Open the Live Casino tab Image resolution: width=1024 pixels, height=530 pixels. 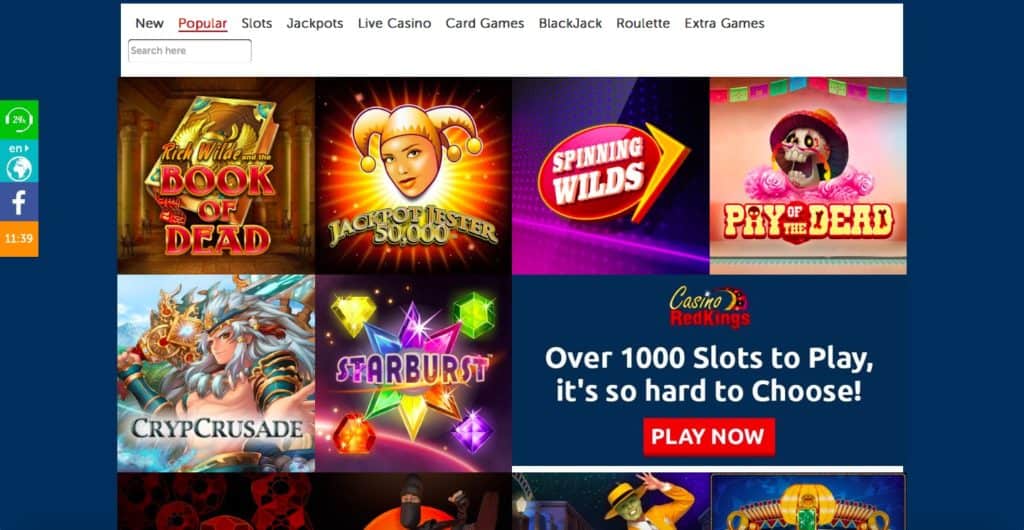click(394, 23)
